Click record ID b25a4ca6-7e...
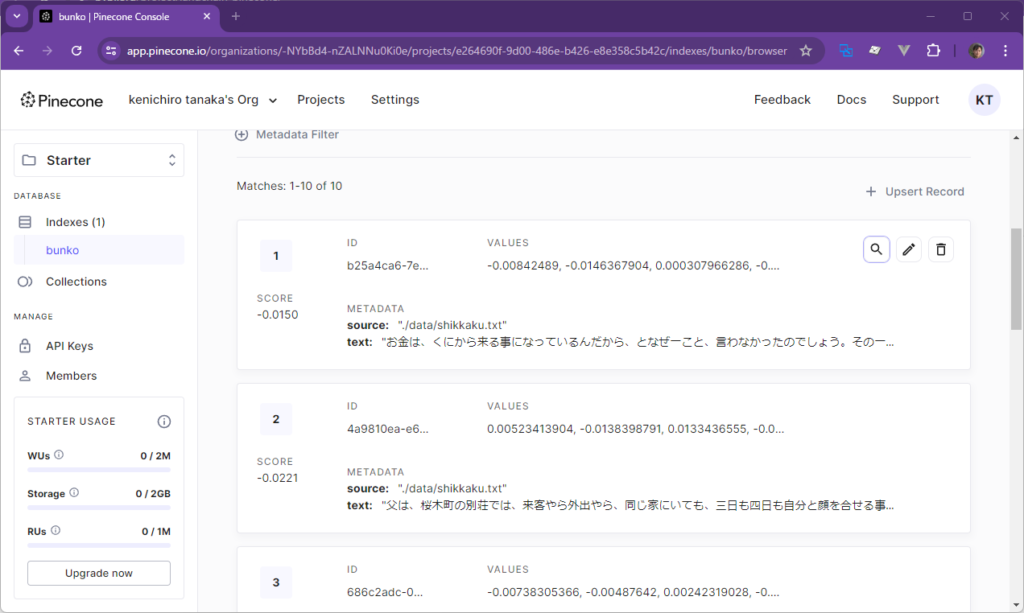This screenshot has width=1024, height=613. click(387, 266)
